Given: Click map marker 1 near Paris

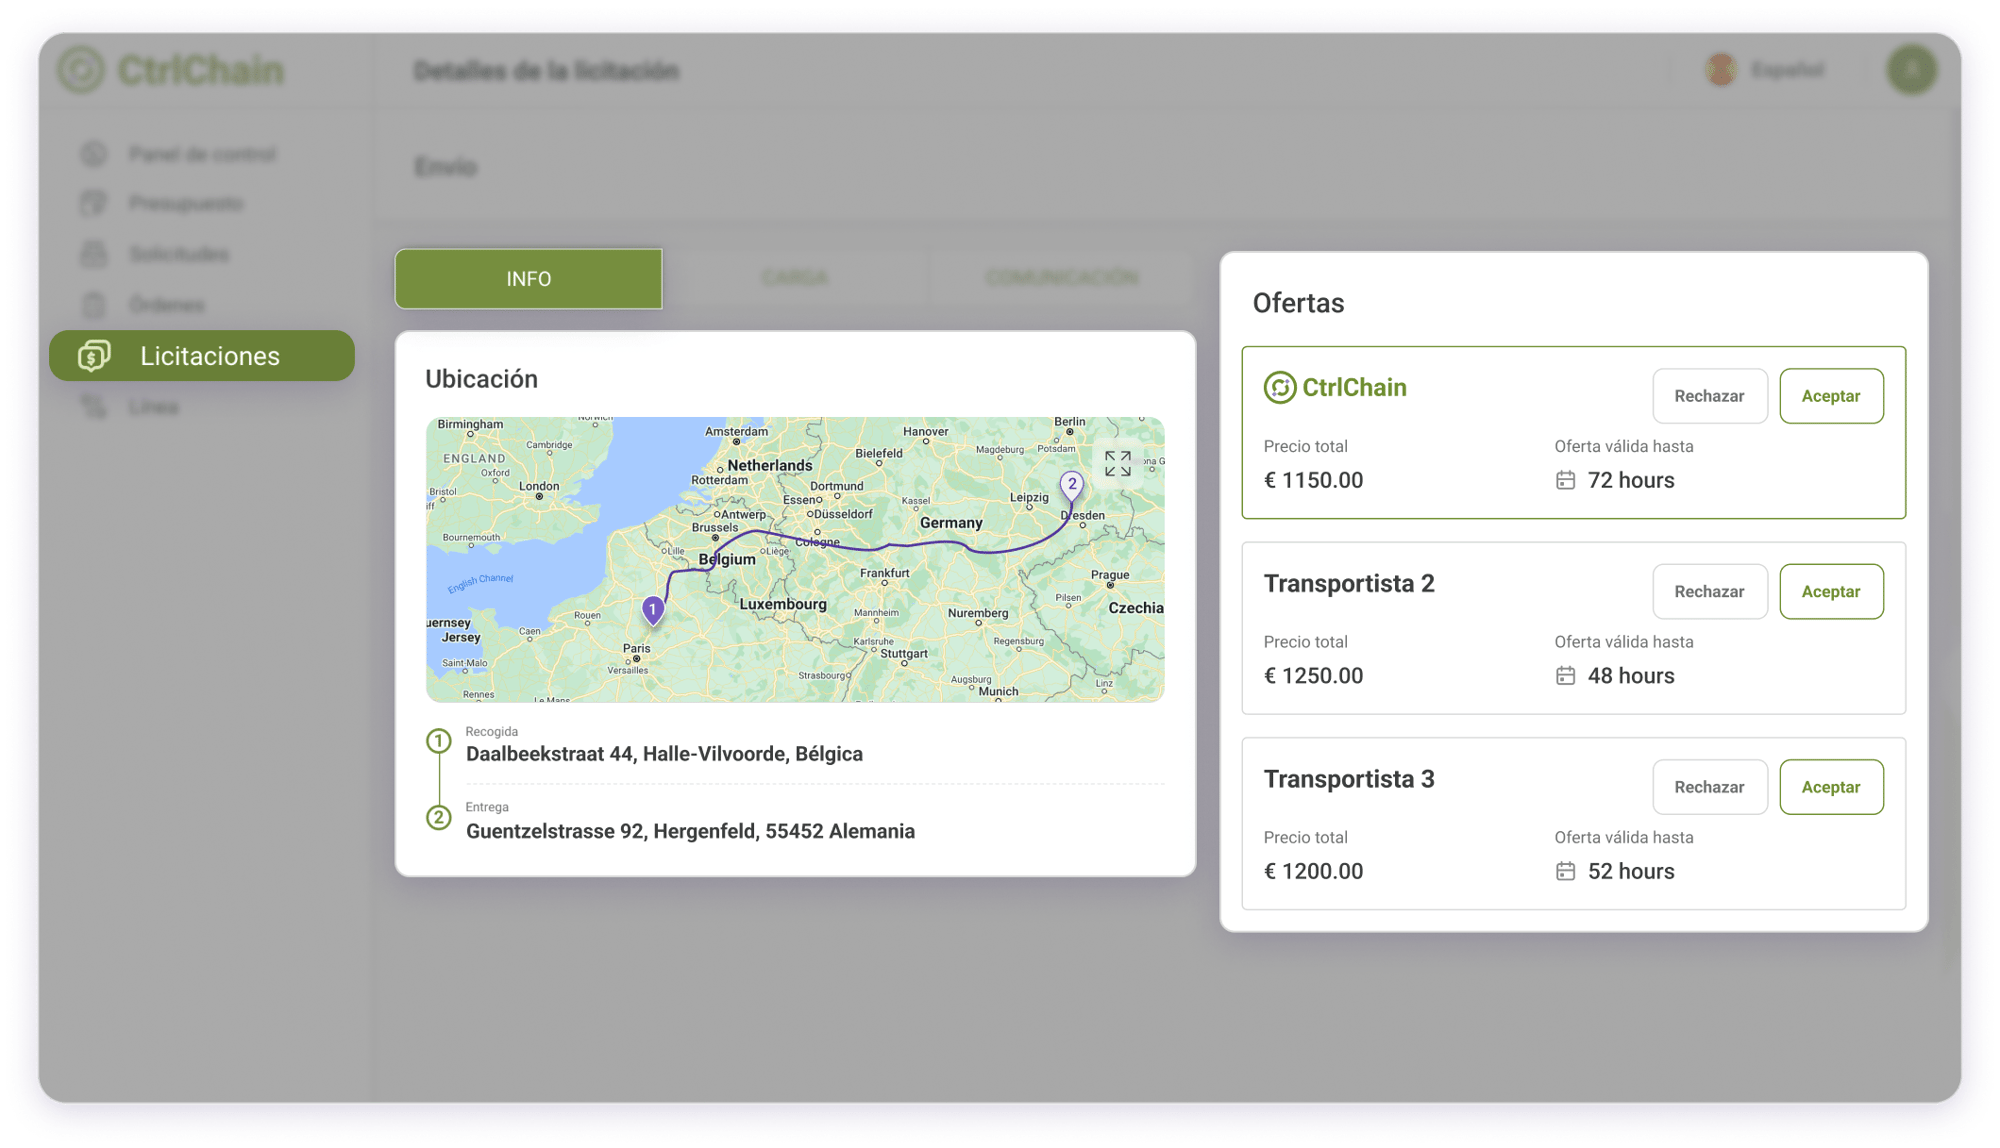Looking at the screenshot, I should 653,610.
